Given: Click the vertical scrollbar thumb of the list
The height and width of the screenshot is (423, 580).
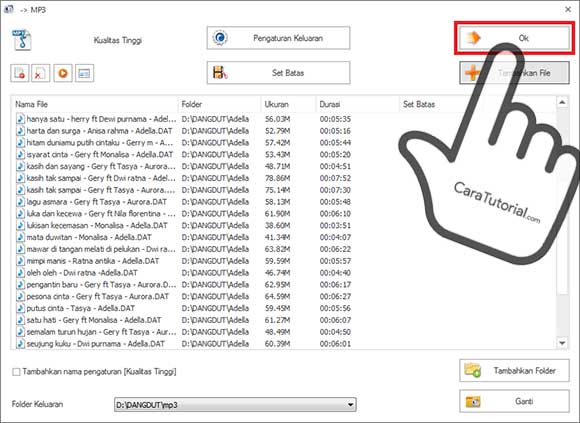Looking at the screenshot, I should (562, 202).
